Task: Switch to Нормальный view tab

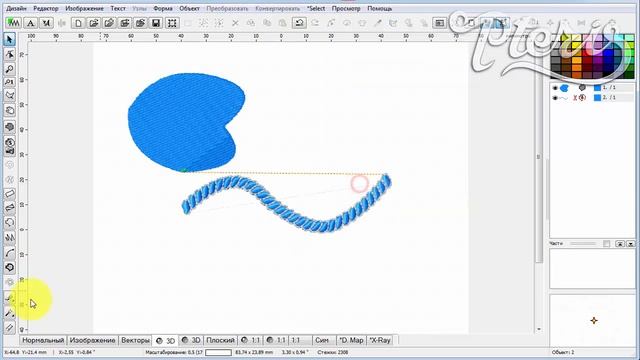Action: tap(43, 340)
